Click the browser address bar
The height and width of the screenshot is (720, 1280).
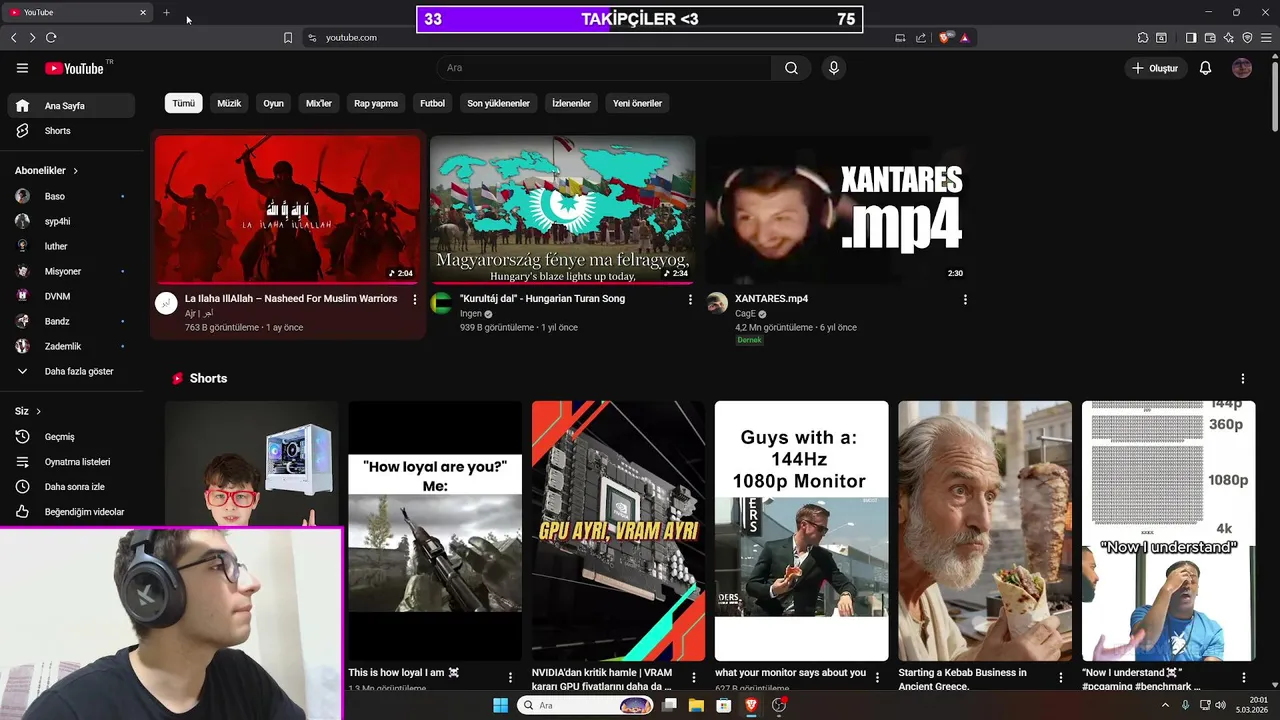600,38
